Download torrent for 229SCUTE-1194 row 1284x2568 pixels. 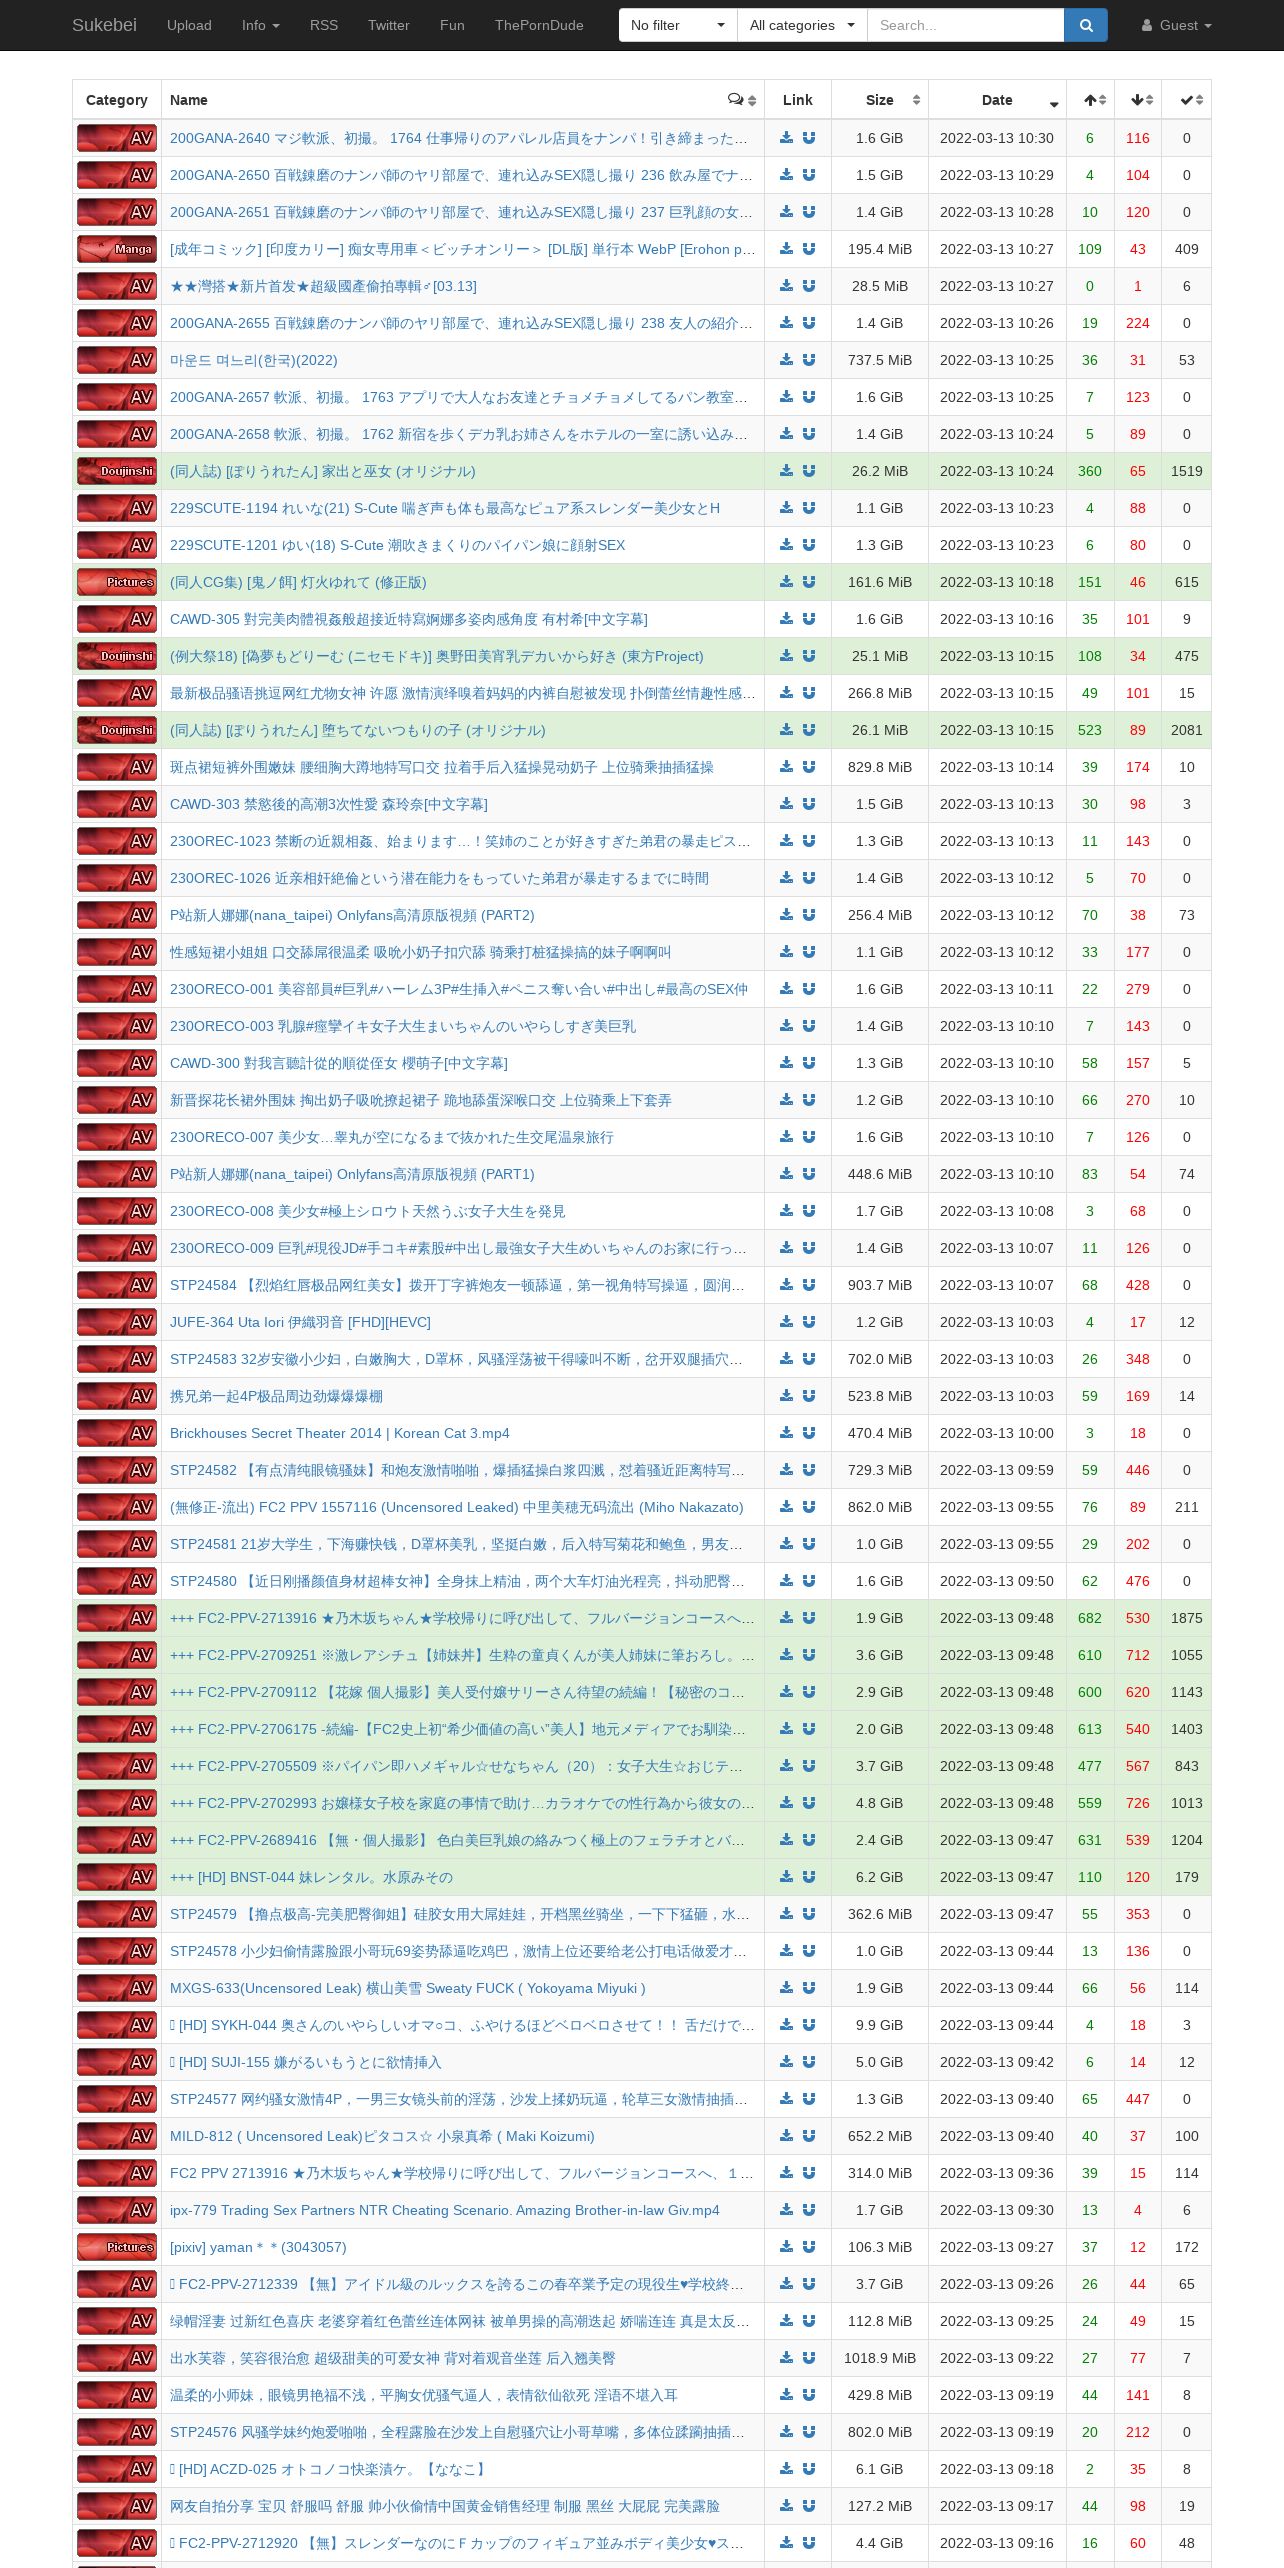(787, 508)
